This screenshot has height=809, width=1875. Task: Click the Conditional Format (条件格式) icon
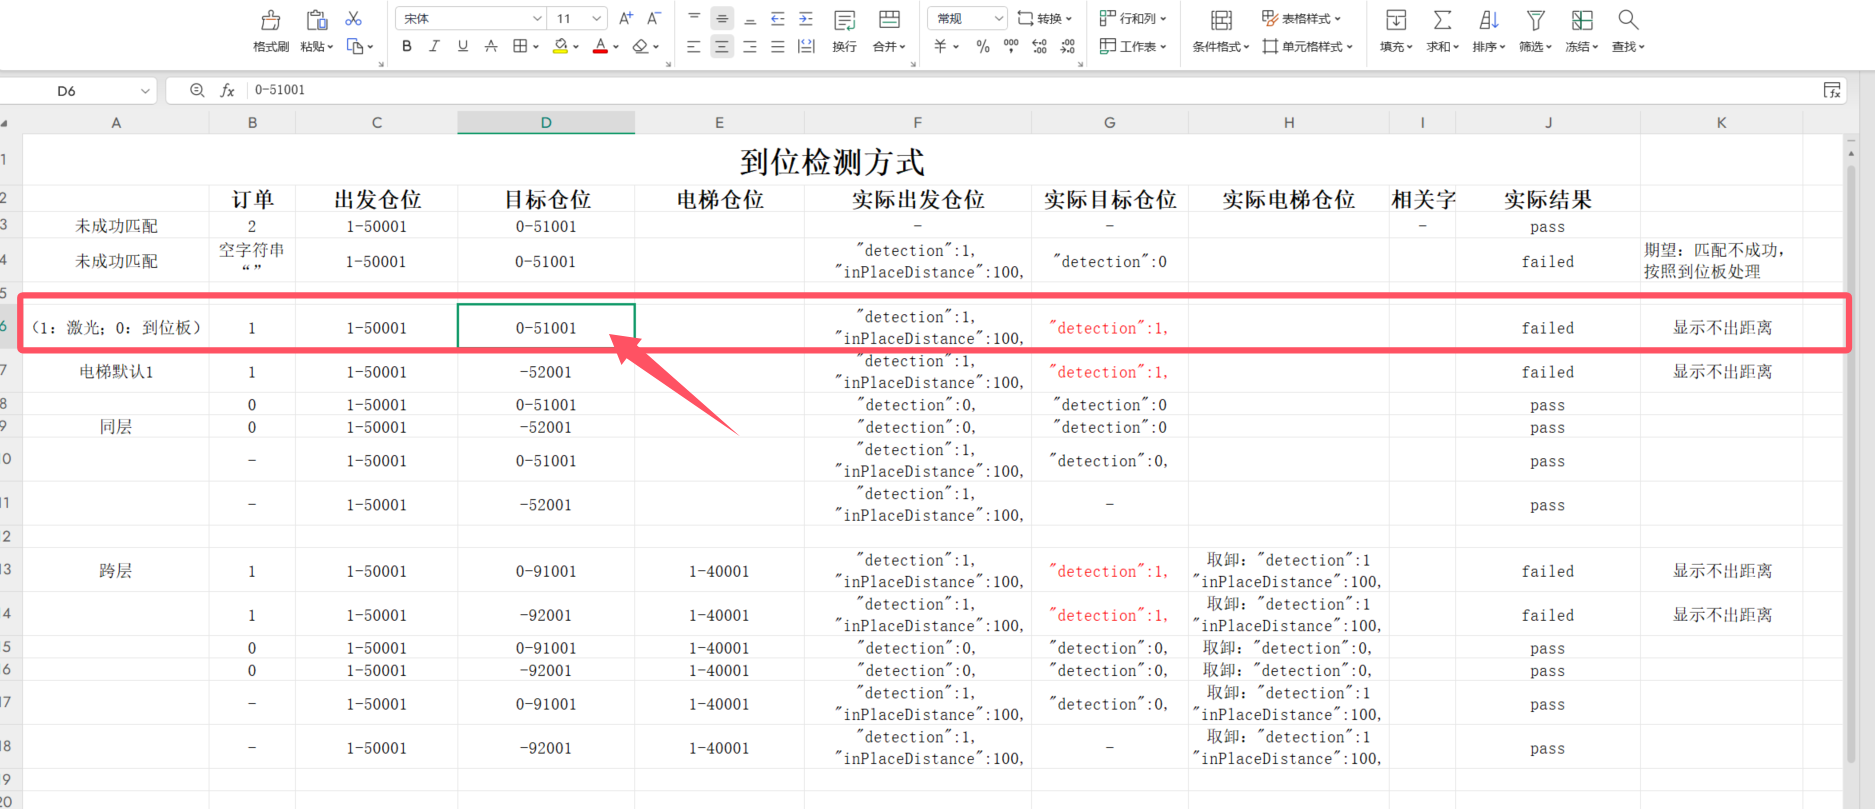click(1220, 20)
